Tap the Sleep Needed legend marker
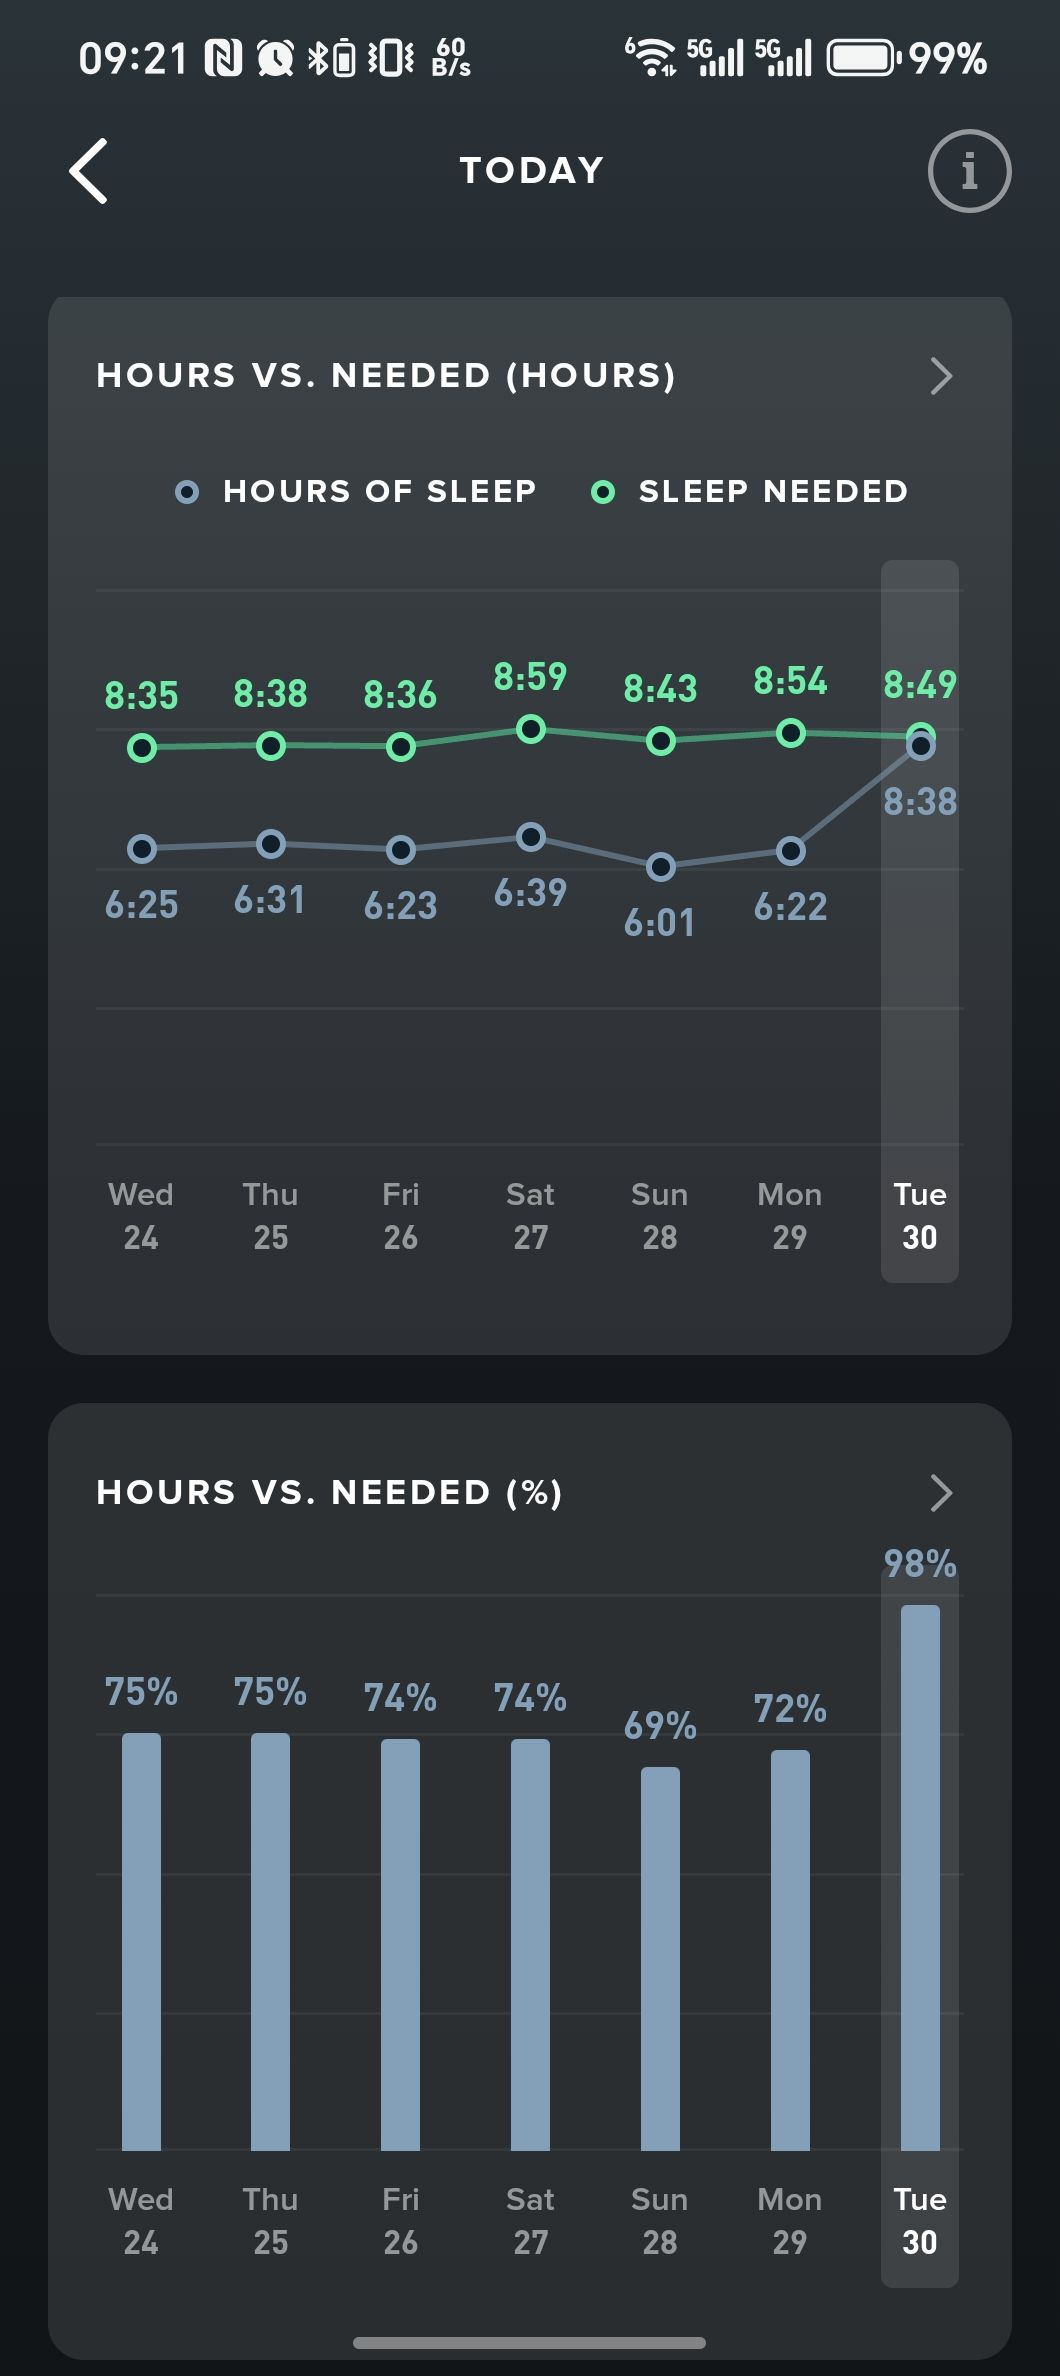The height and width of the screenshot is (2376, 1060). pyautogui.click(x=603, y=492)
